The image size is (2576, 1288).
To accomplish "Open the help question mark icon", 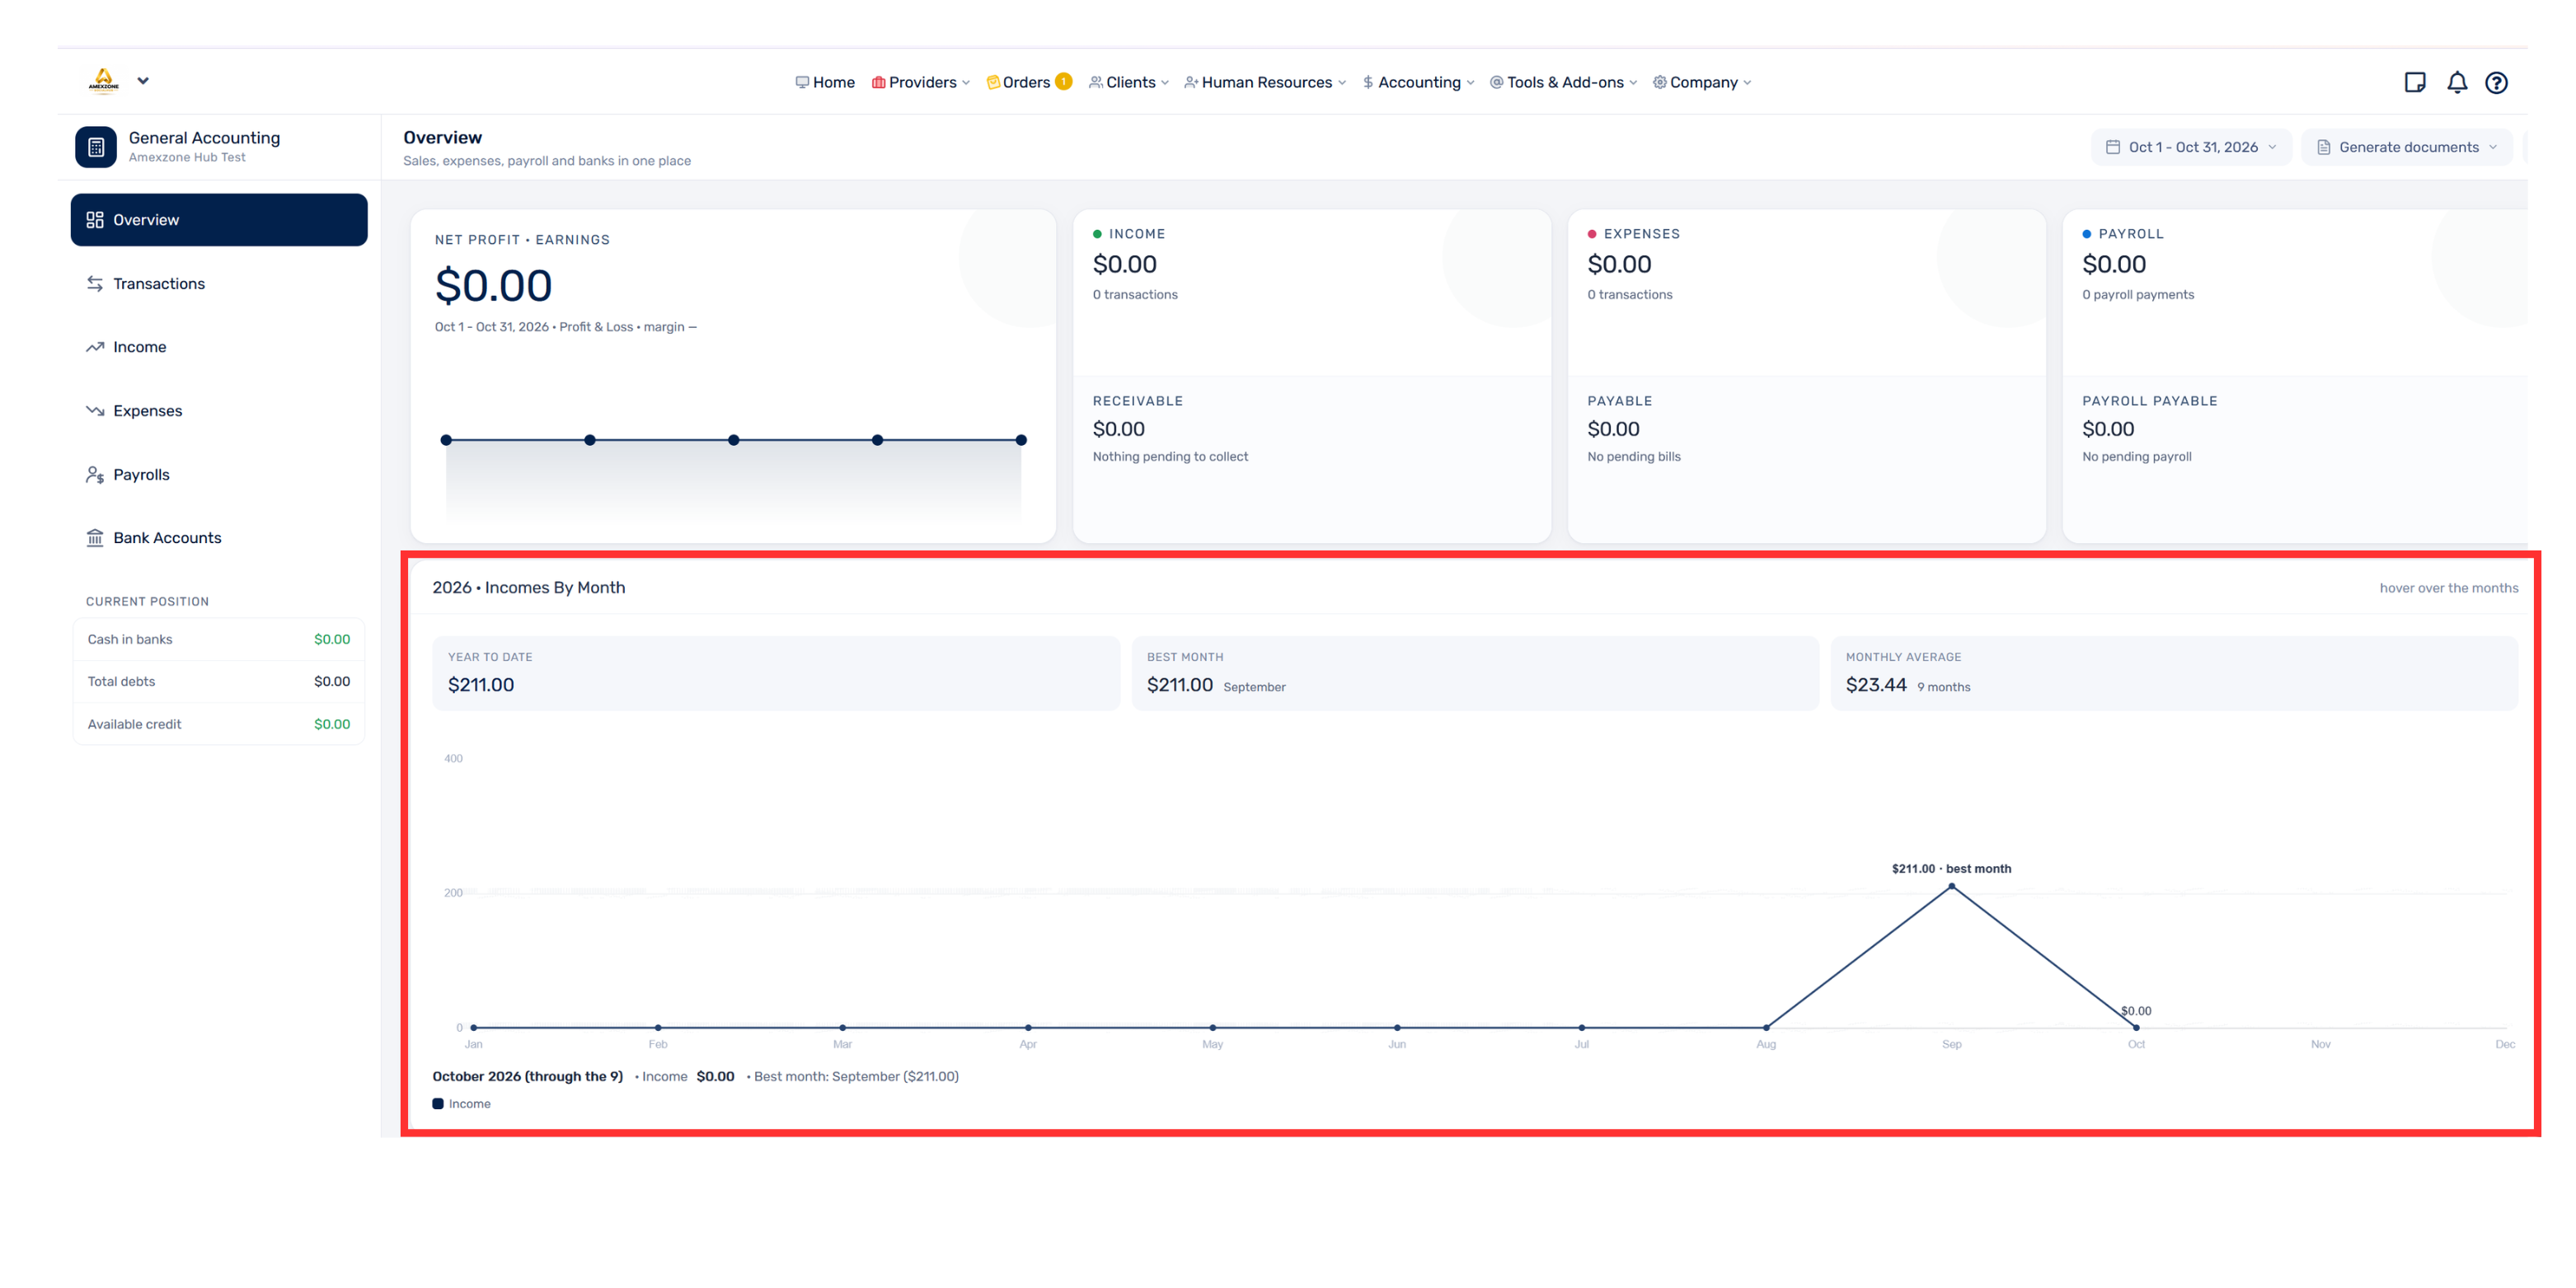I will 2496,82.
